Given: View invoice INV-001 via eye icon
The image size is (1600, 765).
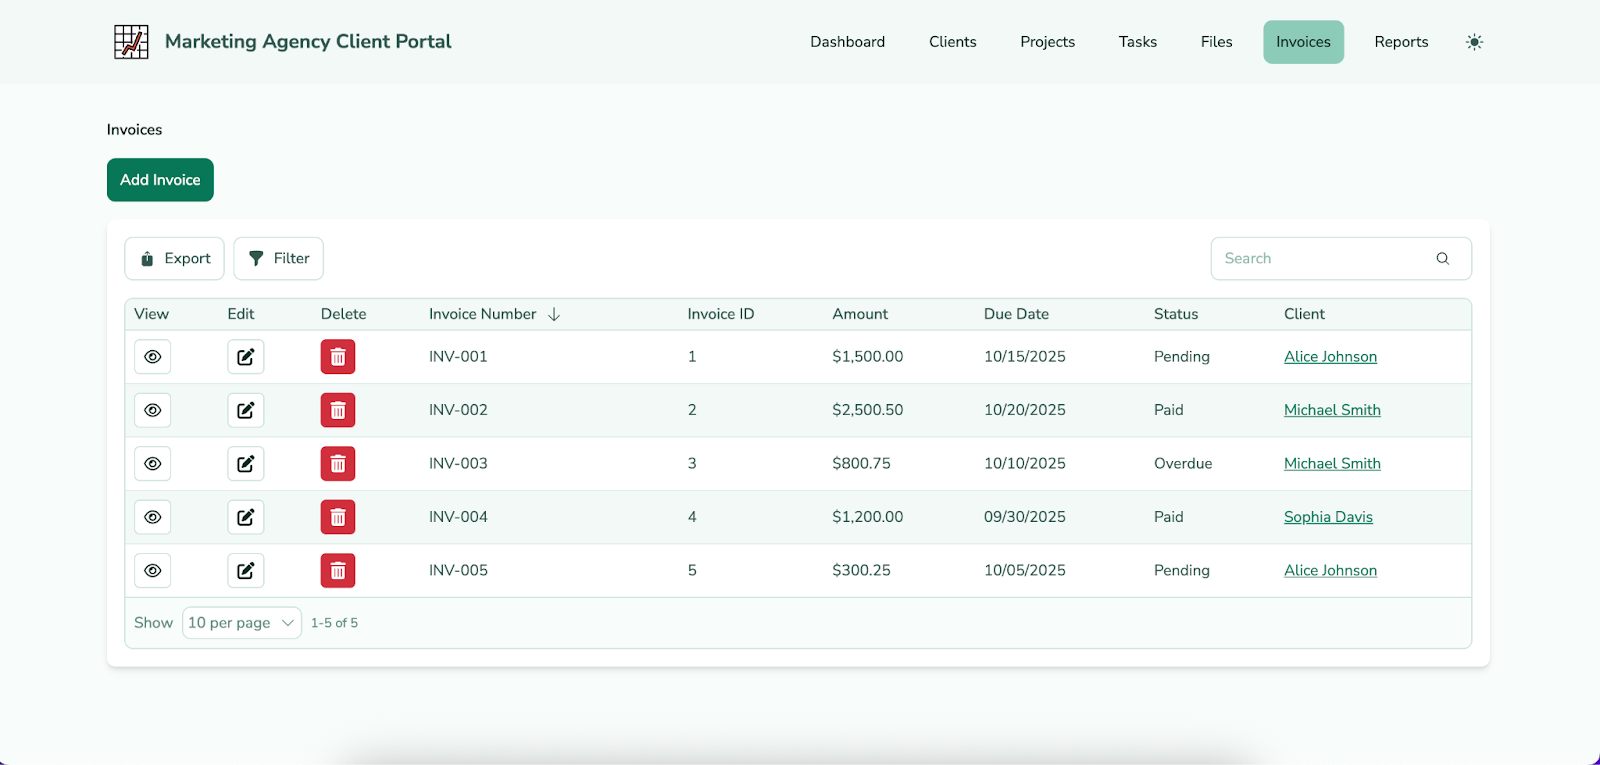Looking at the screenshot, I should [153, 357].
